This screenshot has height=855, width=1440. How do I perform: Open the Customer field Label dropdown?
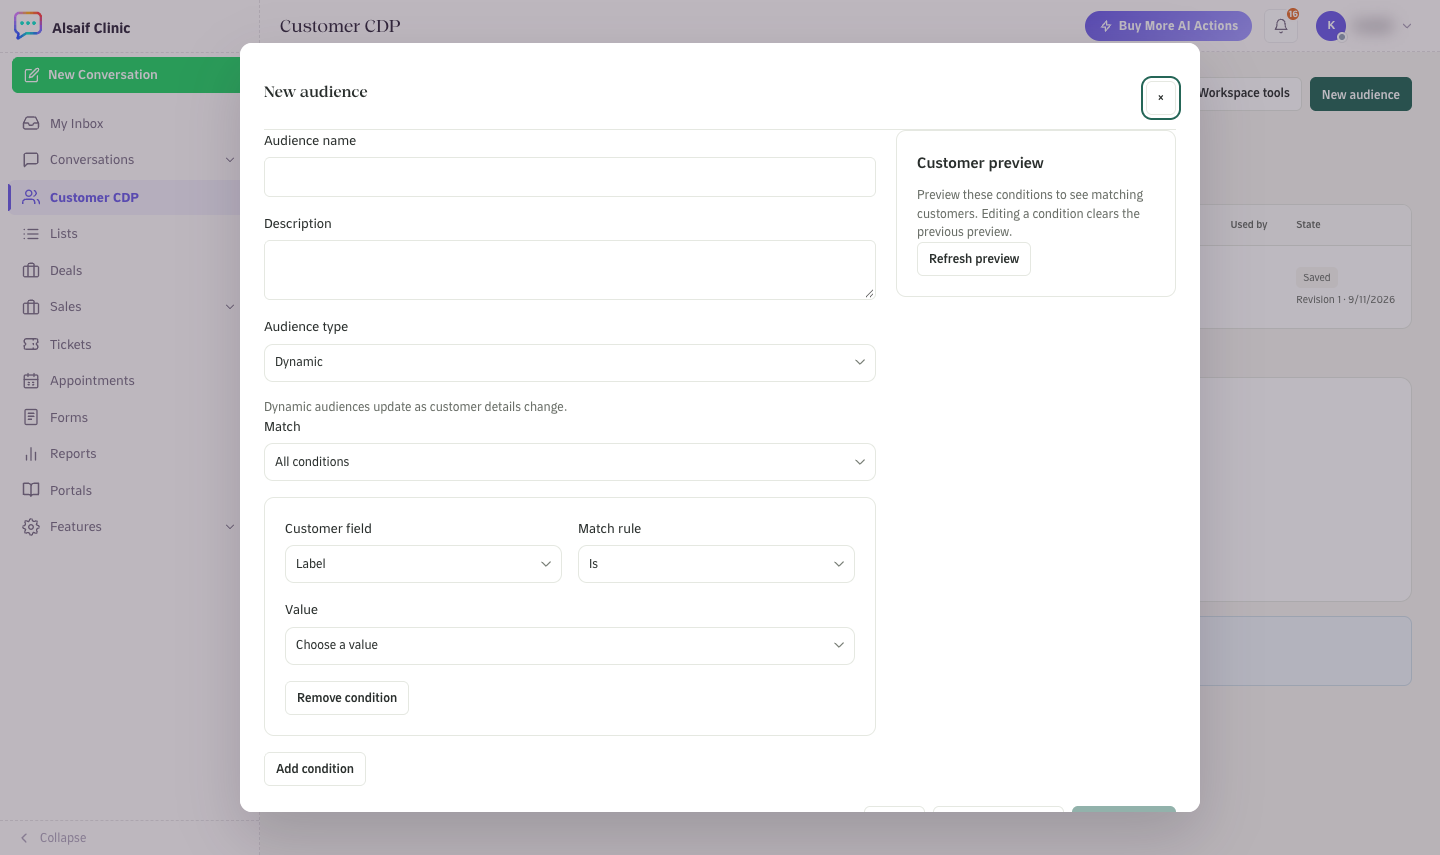pyautogui.click(x=423, y=564)
